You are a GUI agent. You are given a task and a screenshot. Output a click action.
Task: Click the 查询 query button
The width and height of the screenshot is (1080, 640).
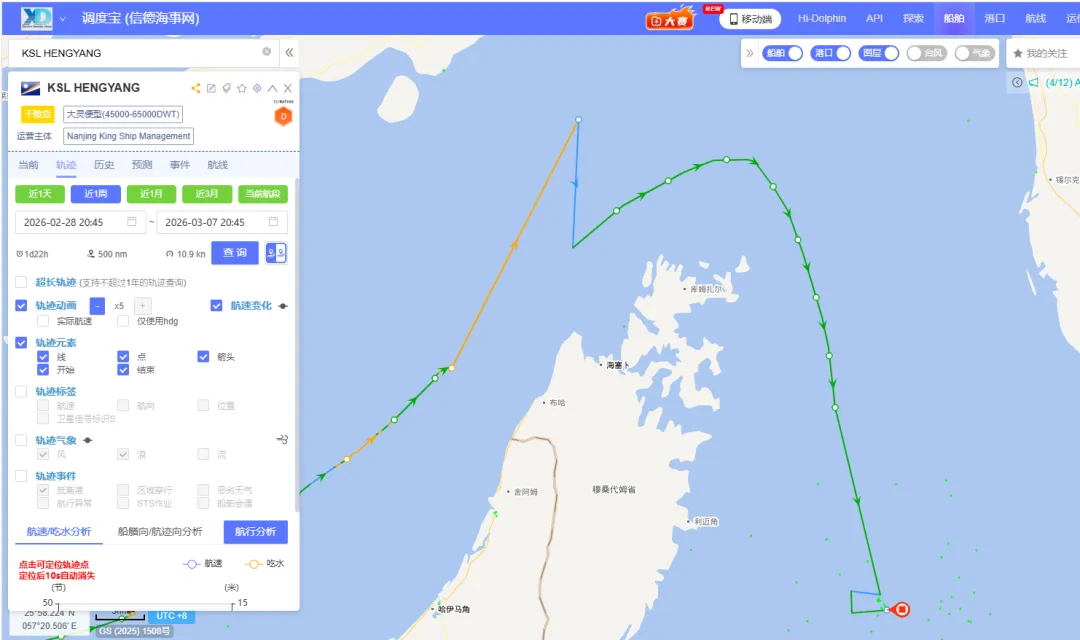pyautogui.click(x=235, y=253)
